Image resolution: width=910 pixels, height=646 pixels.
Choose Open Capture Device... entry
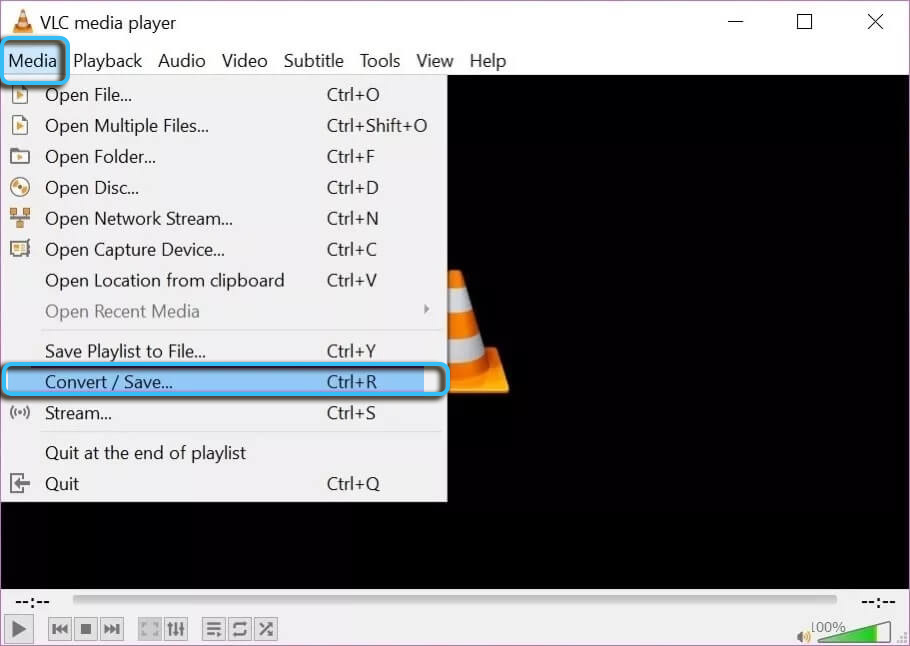[224, 250]
